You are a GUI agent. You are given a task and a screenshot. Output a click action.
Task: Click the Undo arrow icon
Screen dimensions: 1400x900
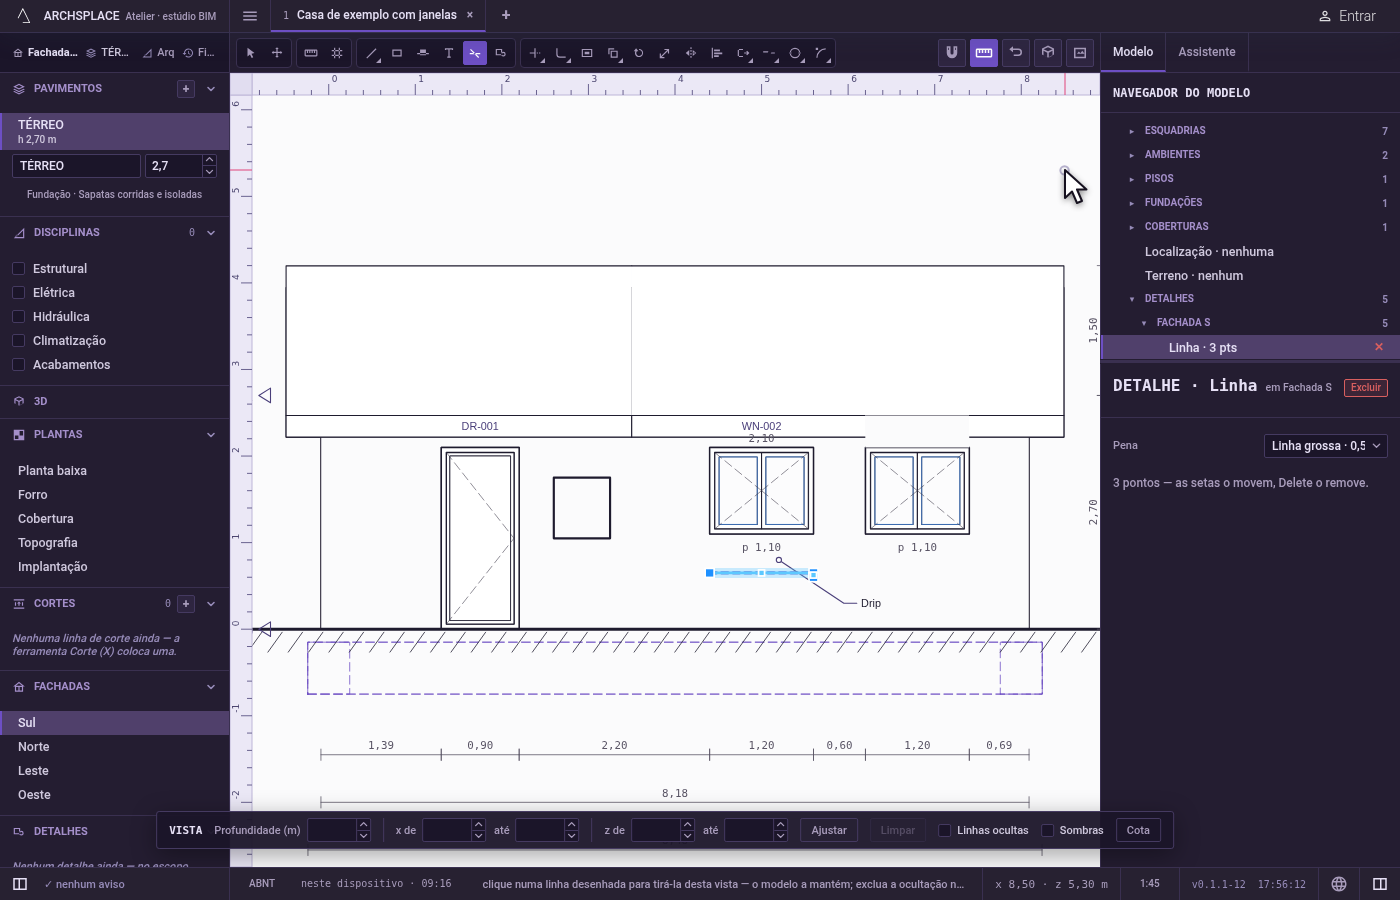[x=1016, y=53]
